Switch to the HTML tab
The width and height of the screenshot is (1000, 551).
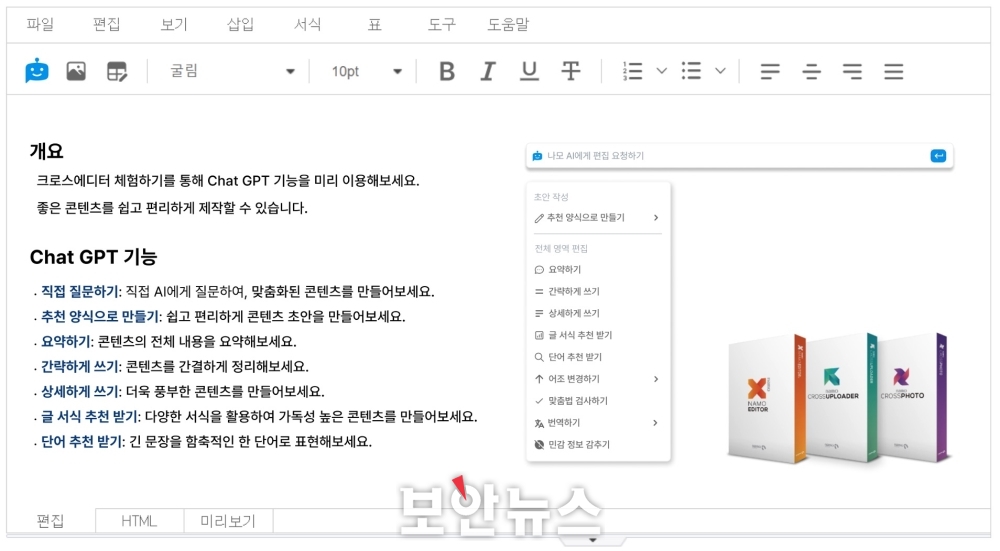click(x=139, y=520)
